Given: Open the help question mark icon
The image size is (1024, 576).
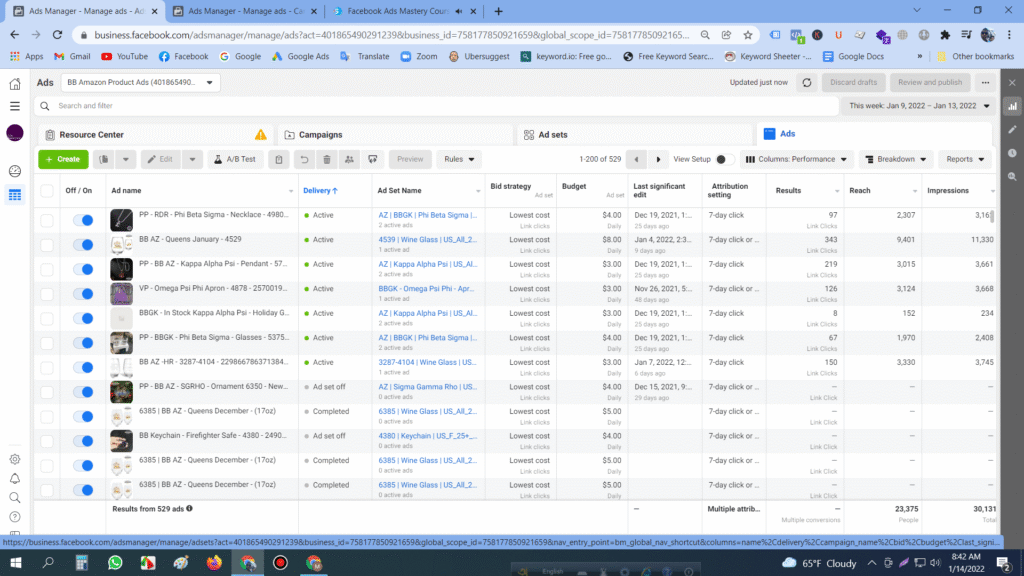Looking at the screenshot, I should (x=15, y=517).
